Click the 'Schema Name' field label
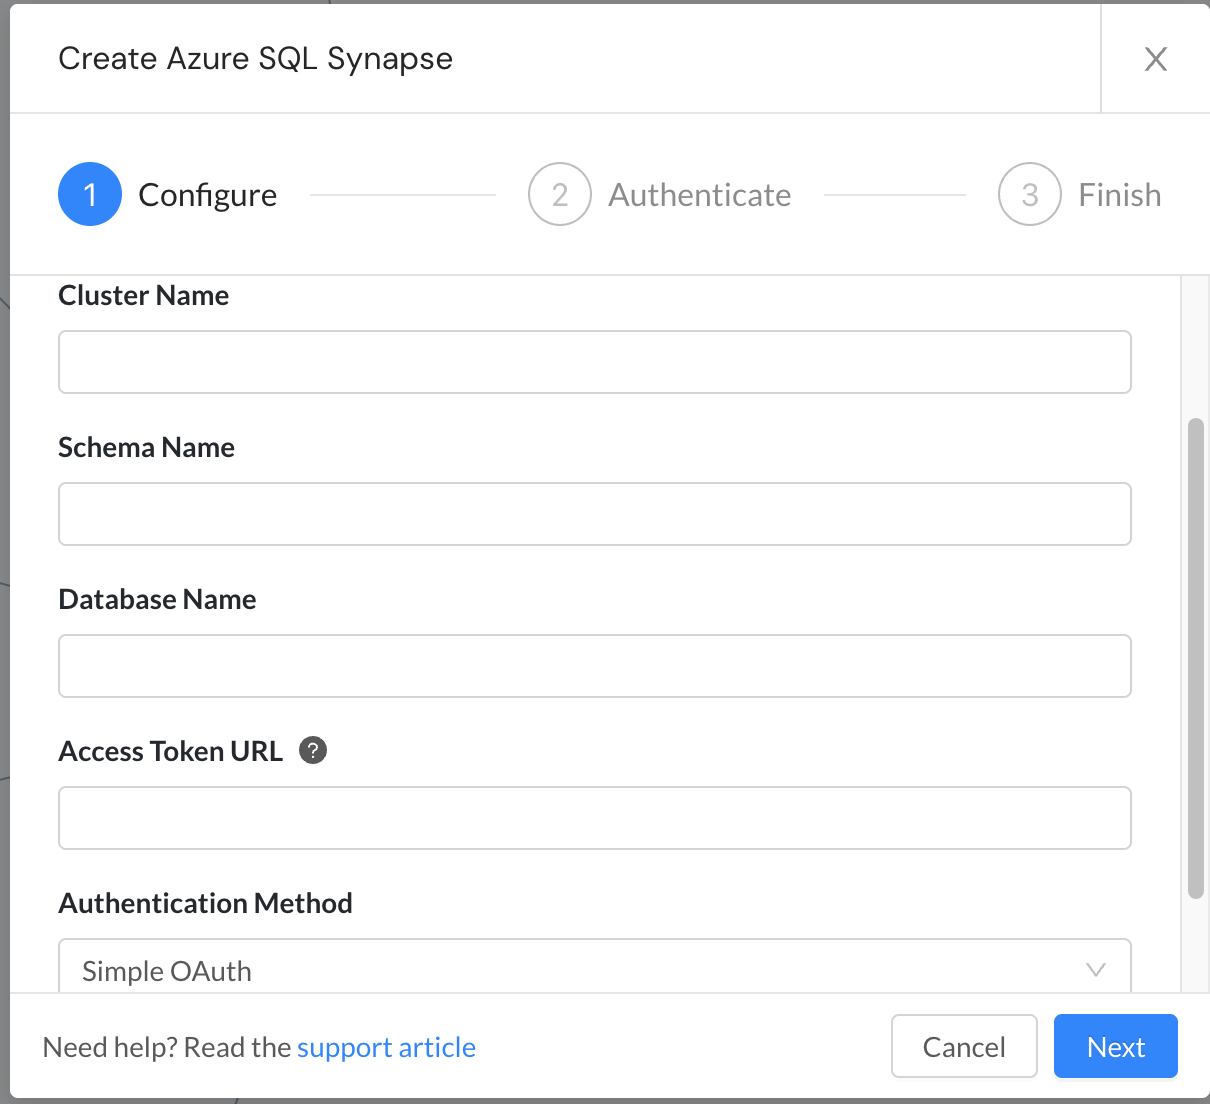This screenshot has width=1210, height=1104. [147, 447]
